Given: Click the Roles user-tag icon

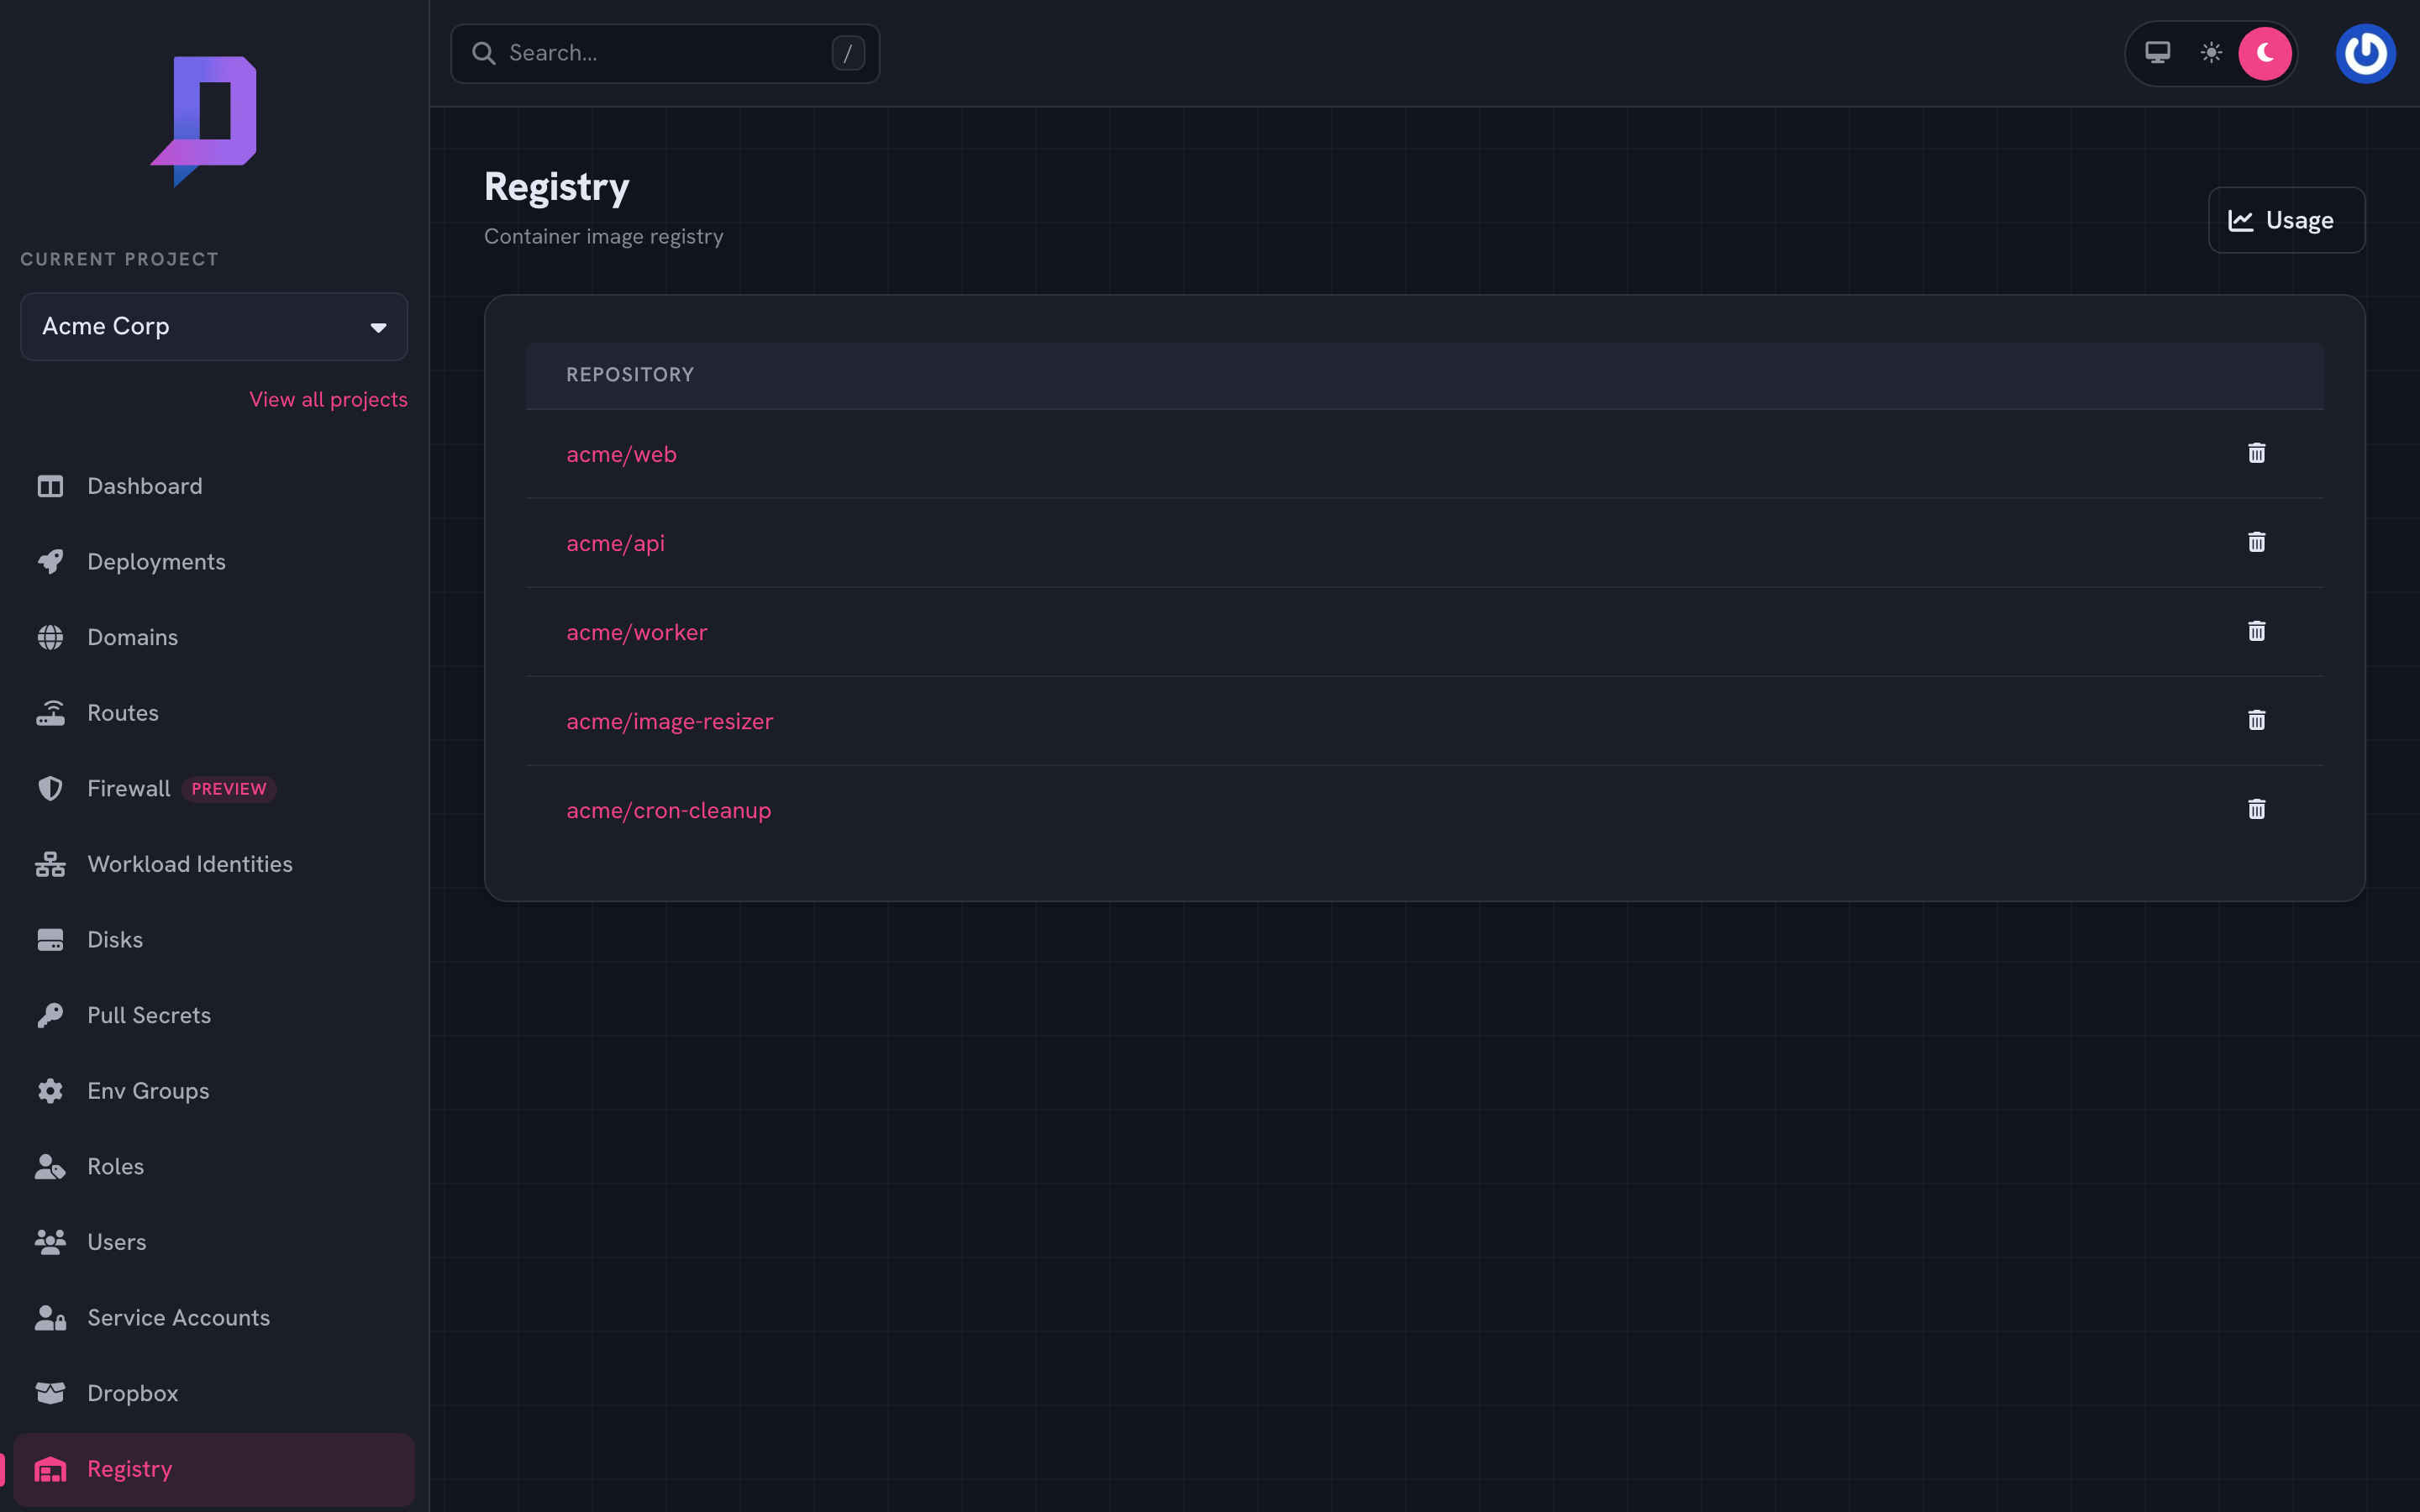Looking at the screenshot, I should tap(50, 1167).
